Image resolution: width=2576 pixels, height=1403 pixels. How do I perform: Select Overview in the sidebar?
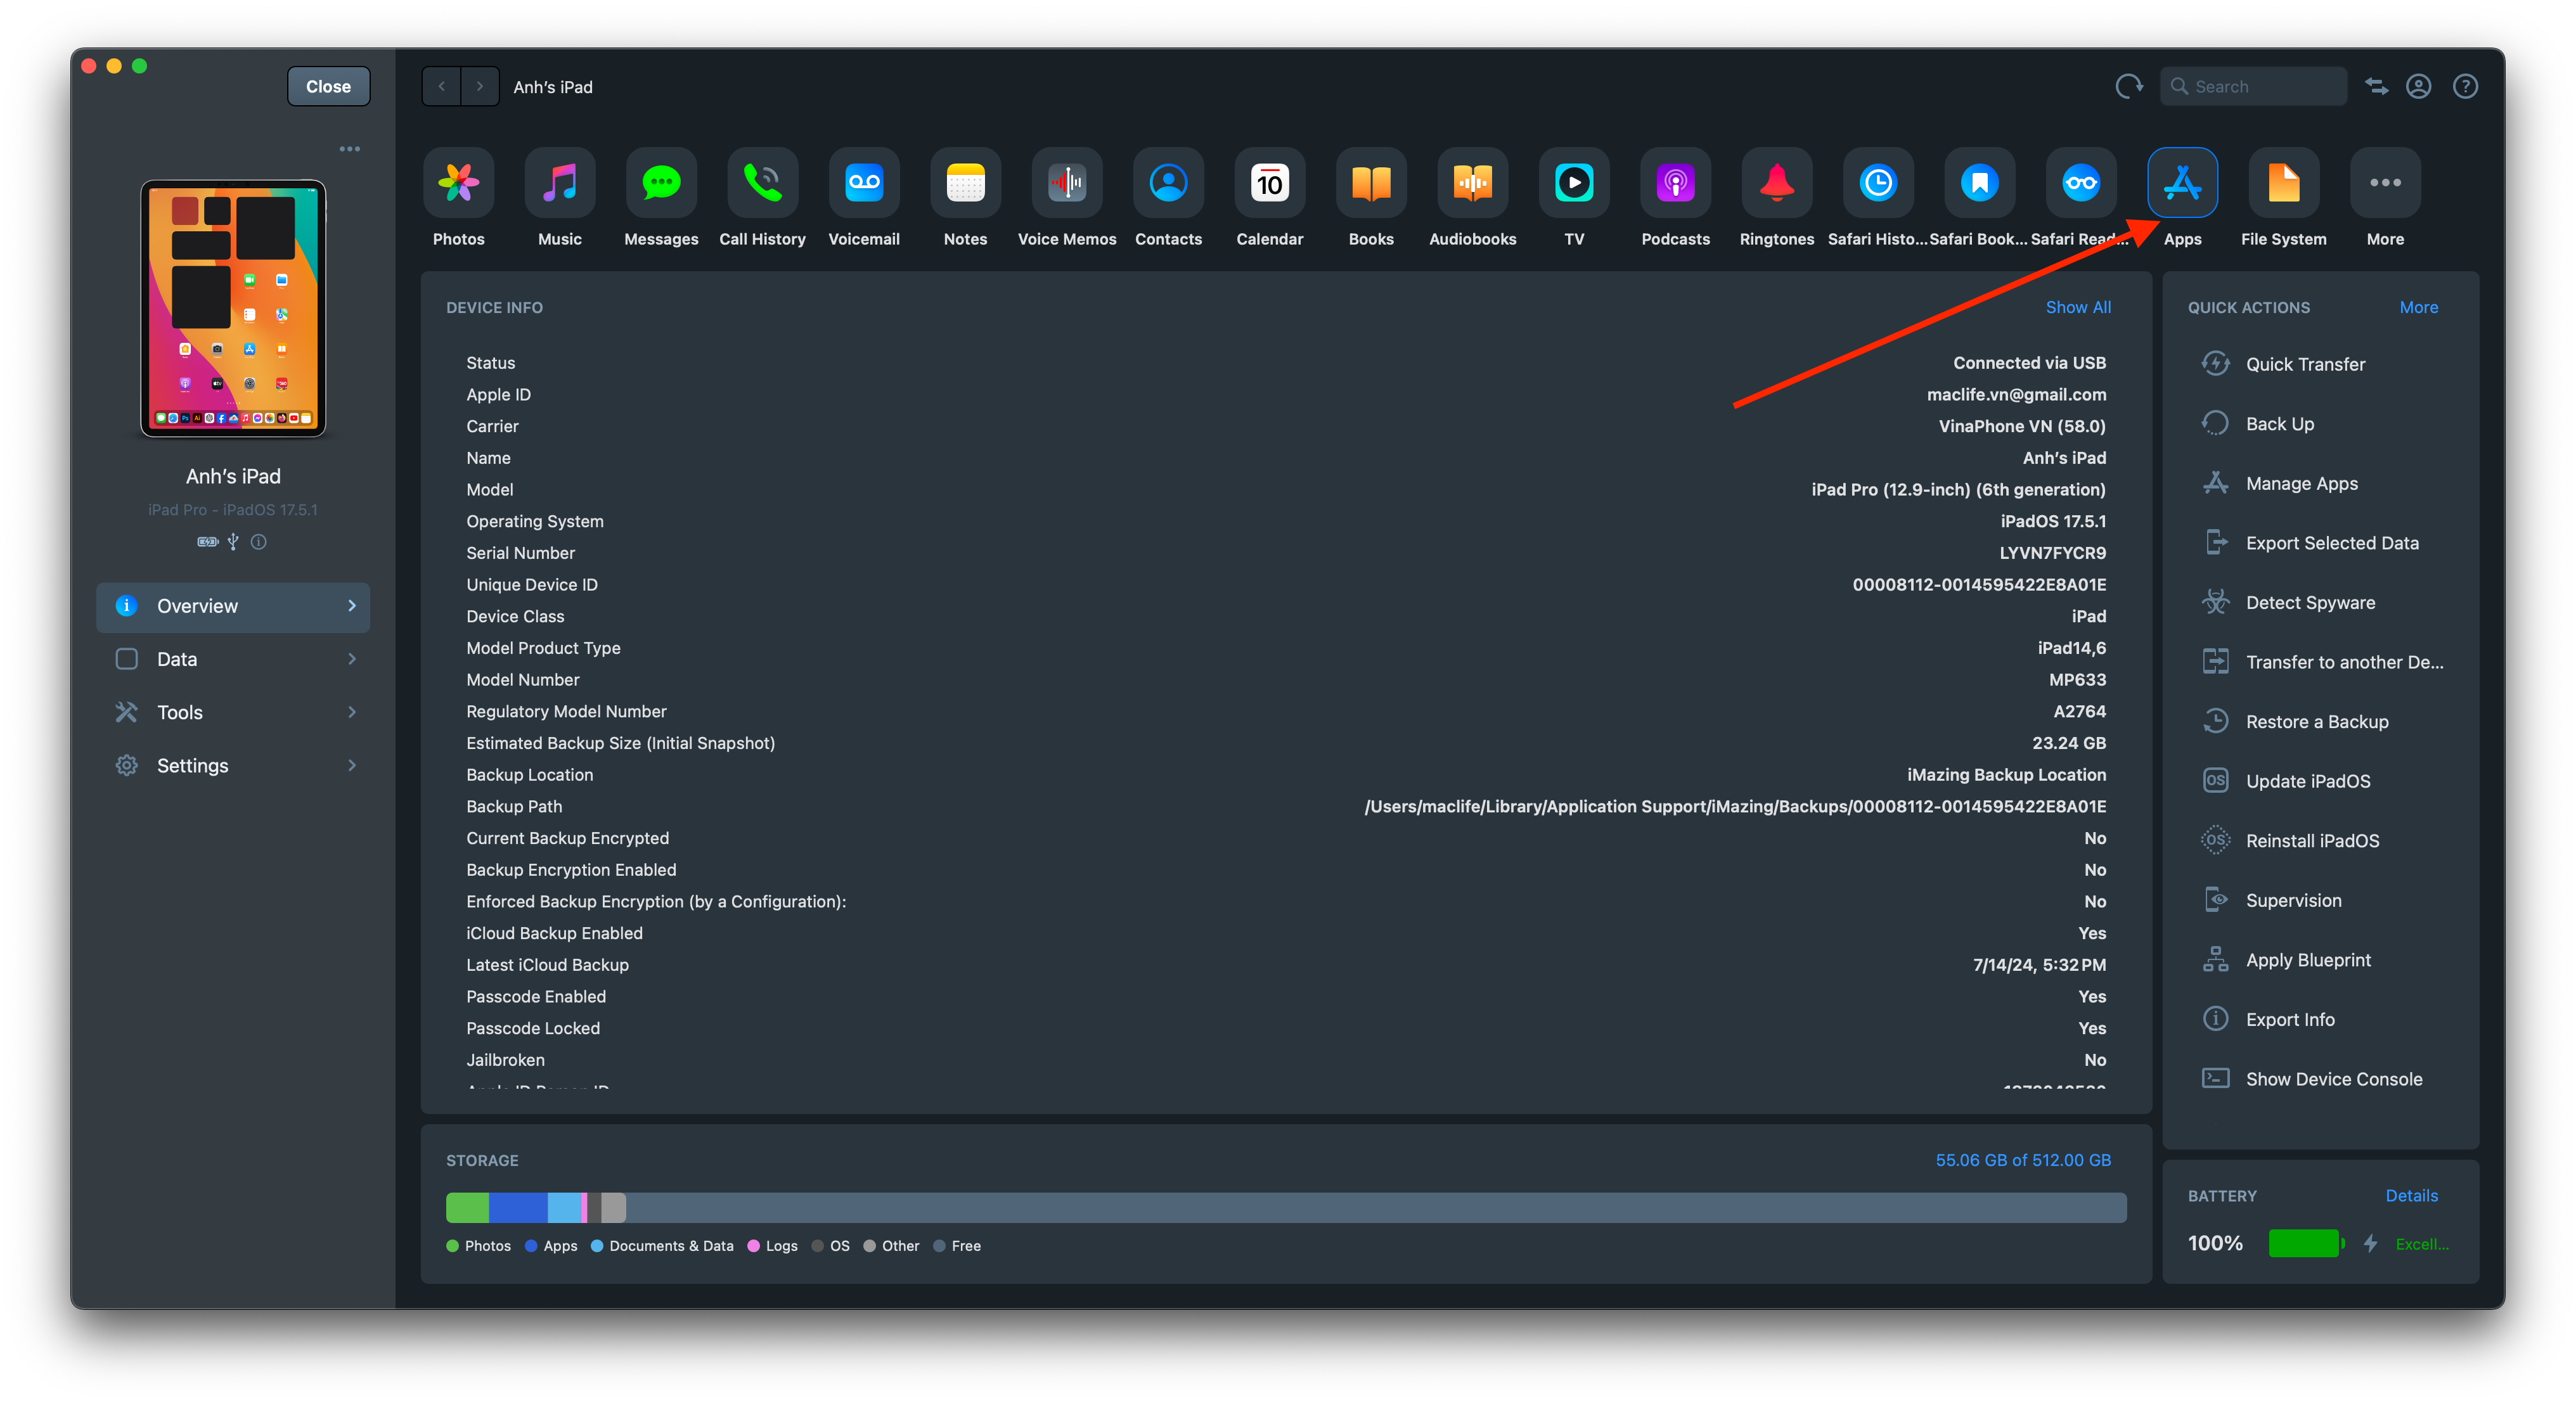point(233,606)
